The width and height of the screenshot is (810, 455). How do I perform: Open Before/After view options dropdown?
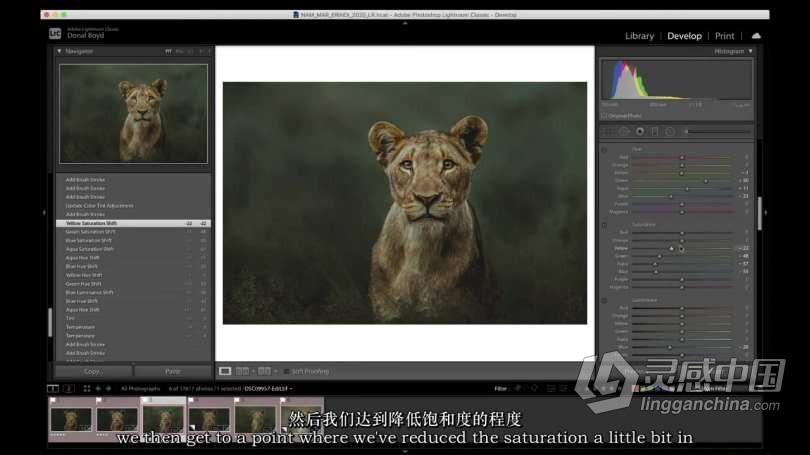coord(276,371)
